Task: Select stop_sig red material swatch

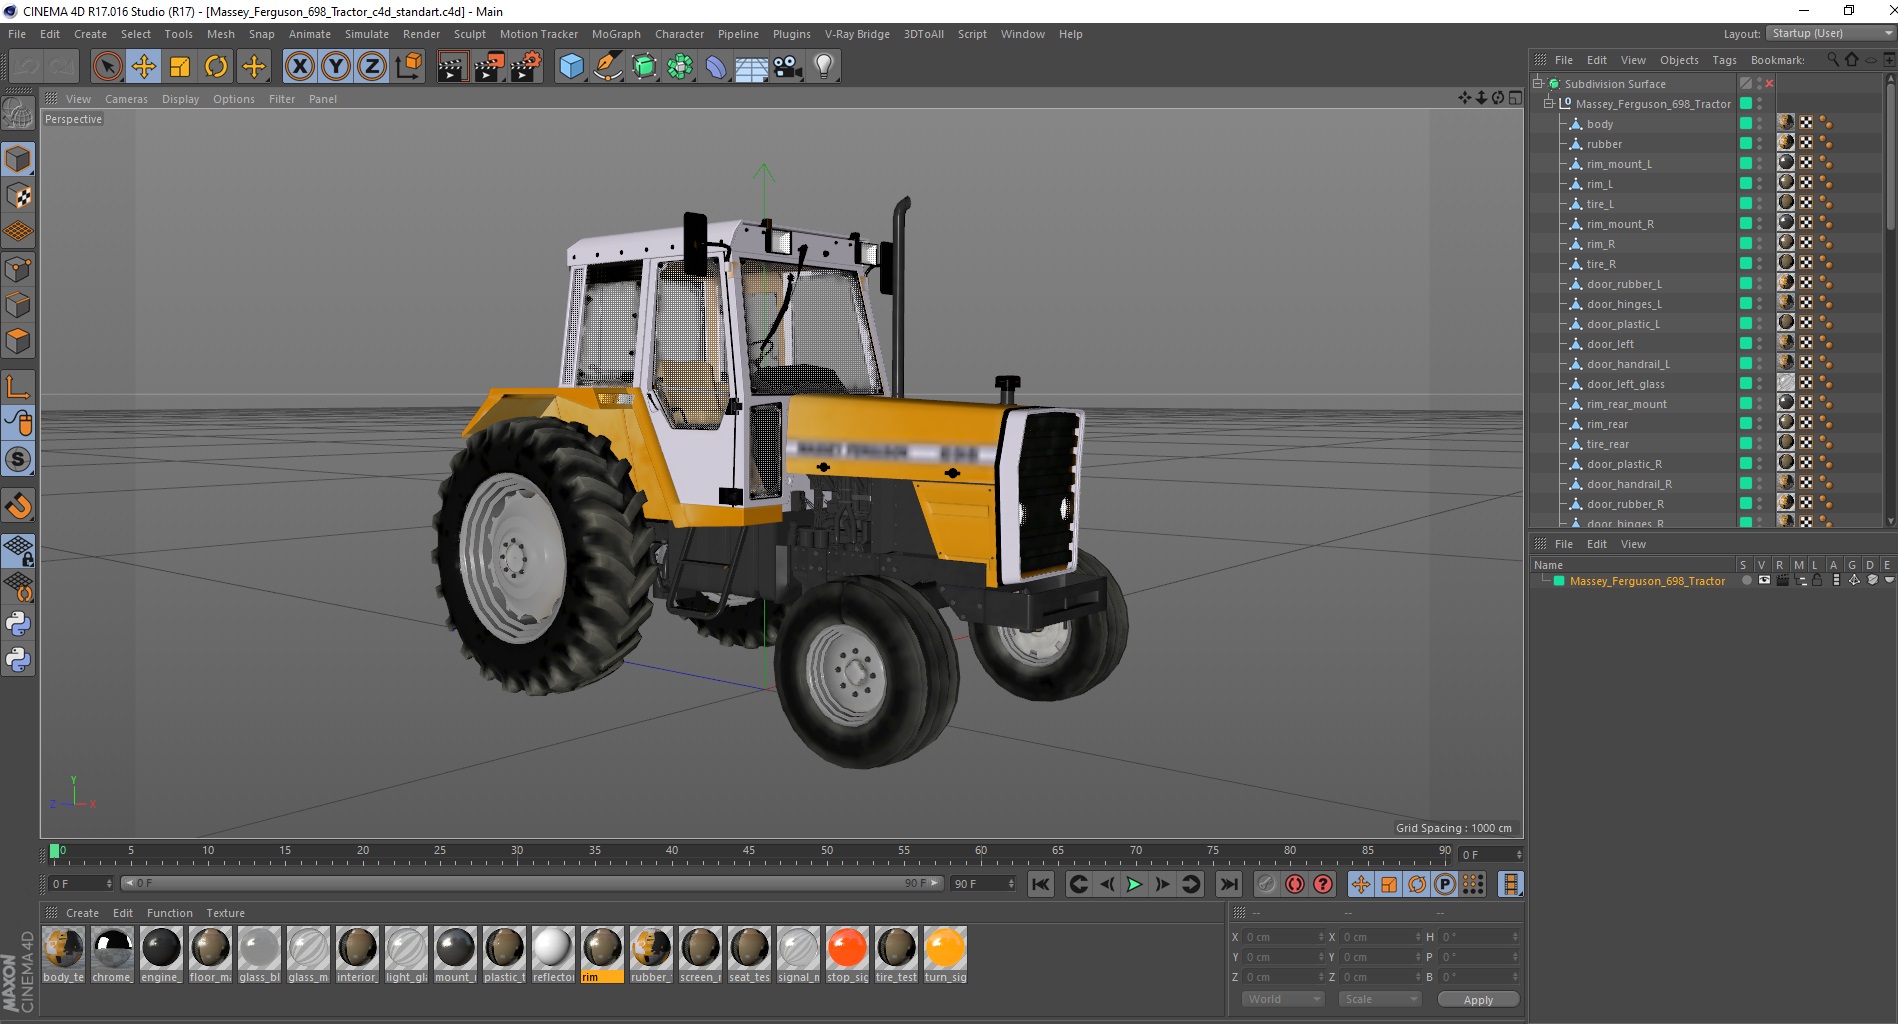Action: click(x=847, y=954)
